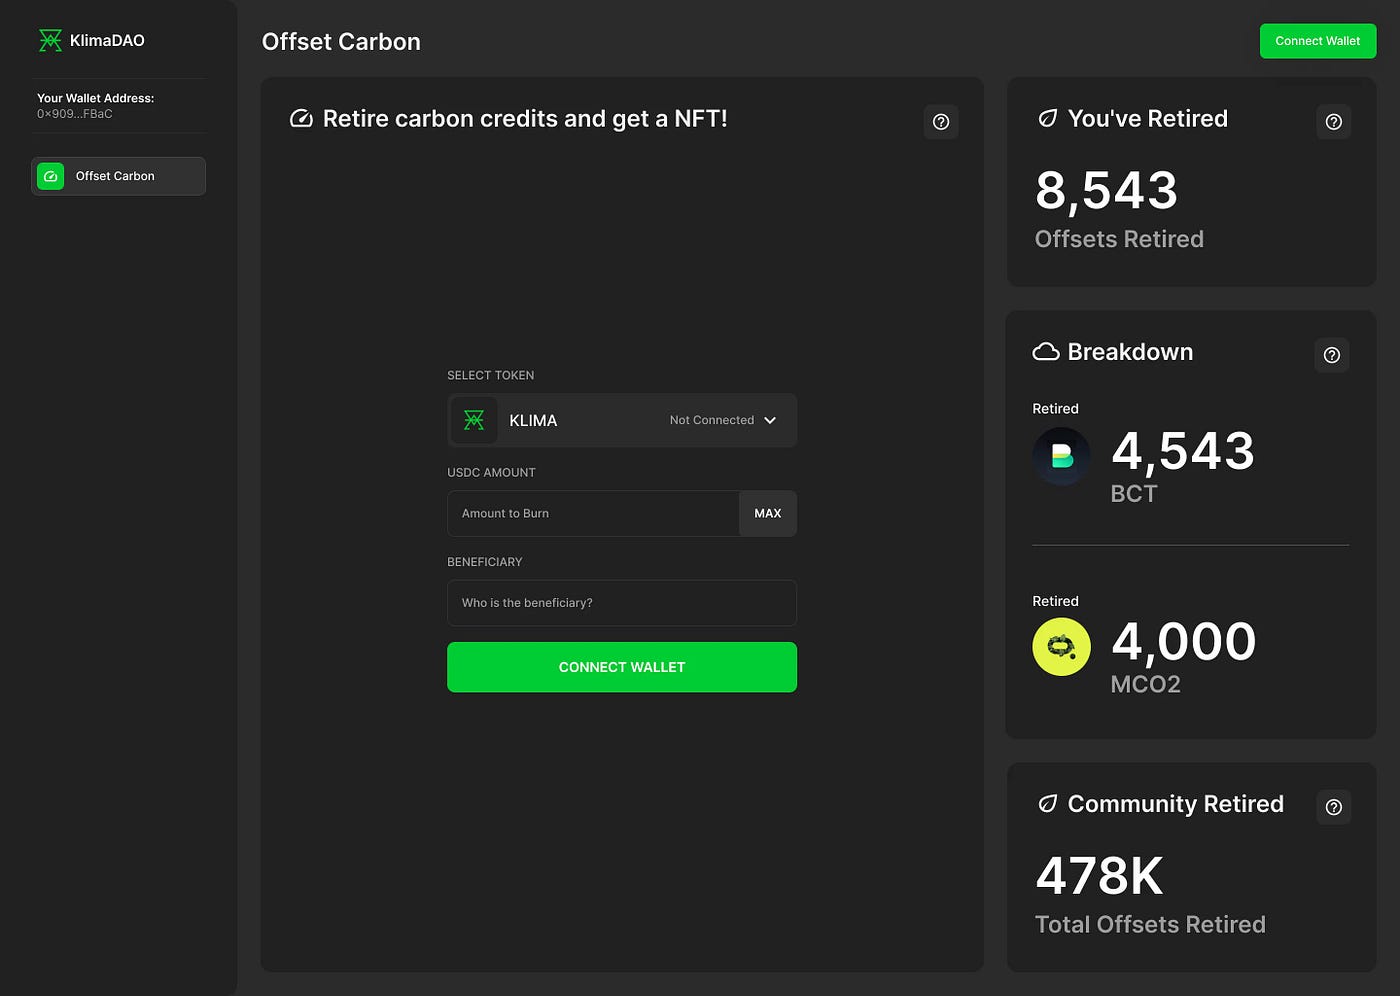Screen dimensions: 1400x996
Task: Click the Your Wallet Address label
Action: coord(95,98)
